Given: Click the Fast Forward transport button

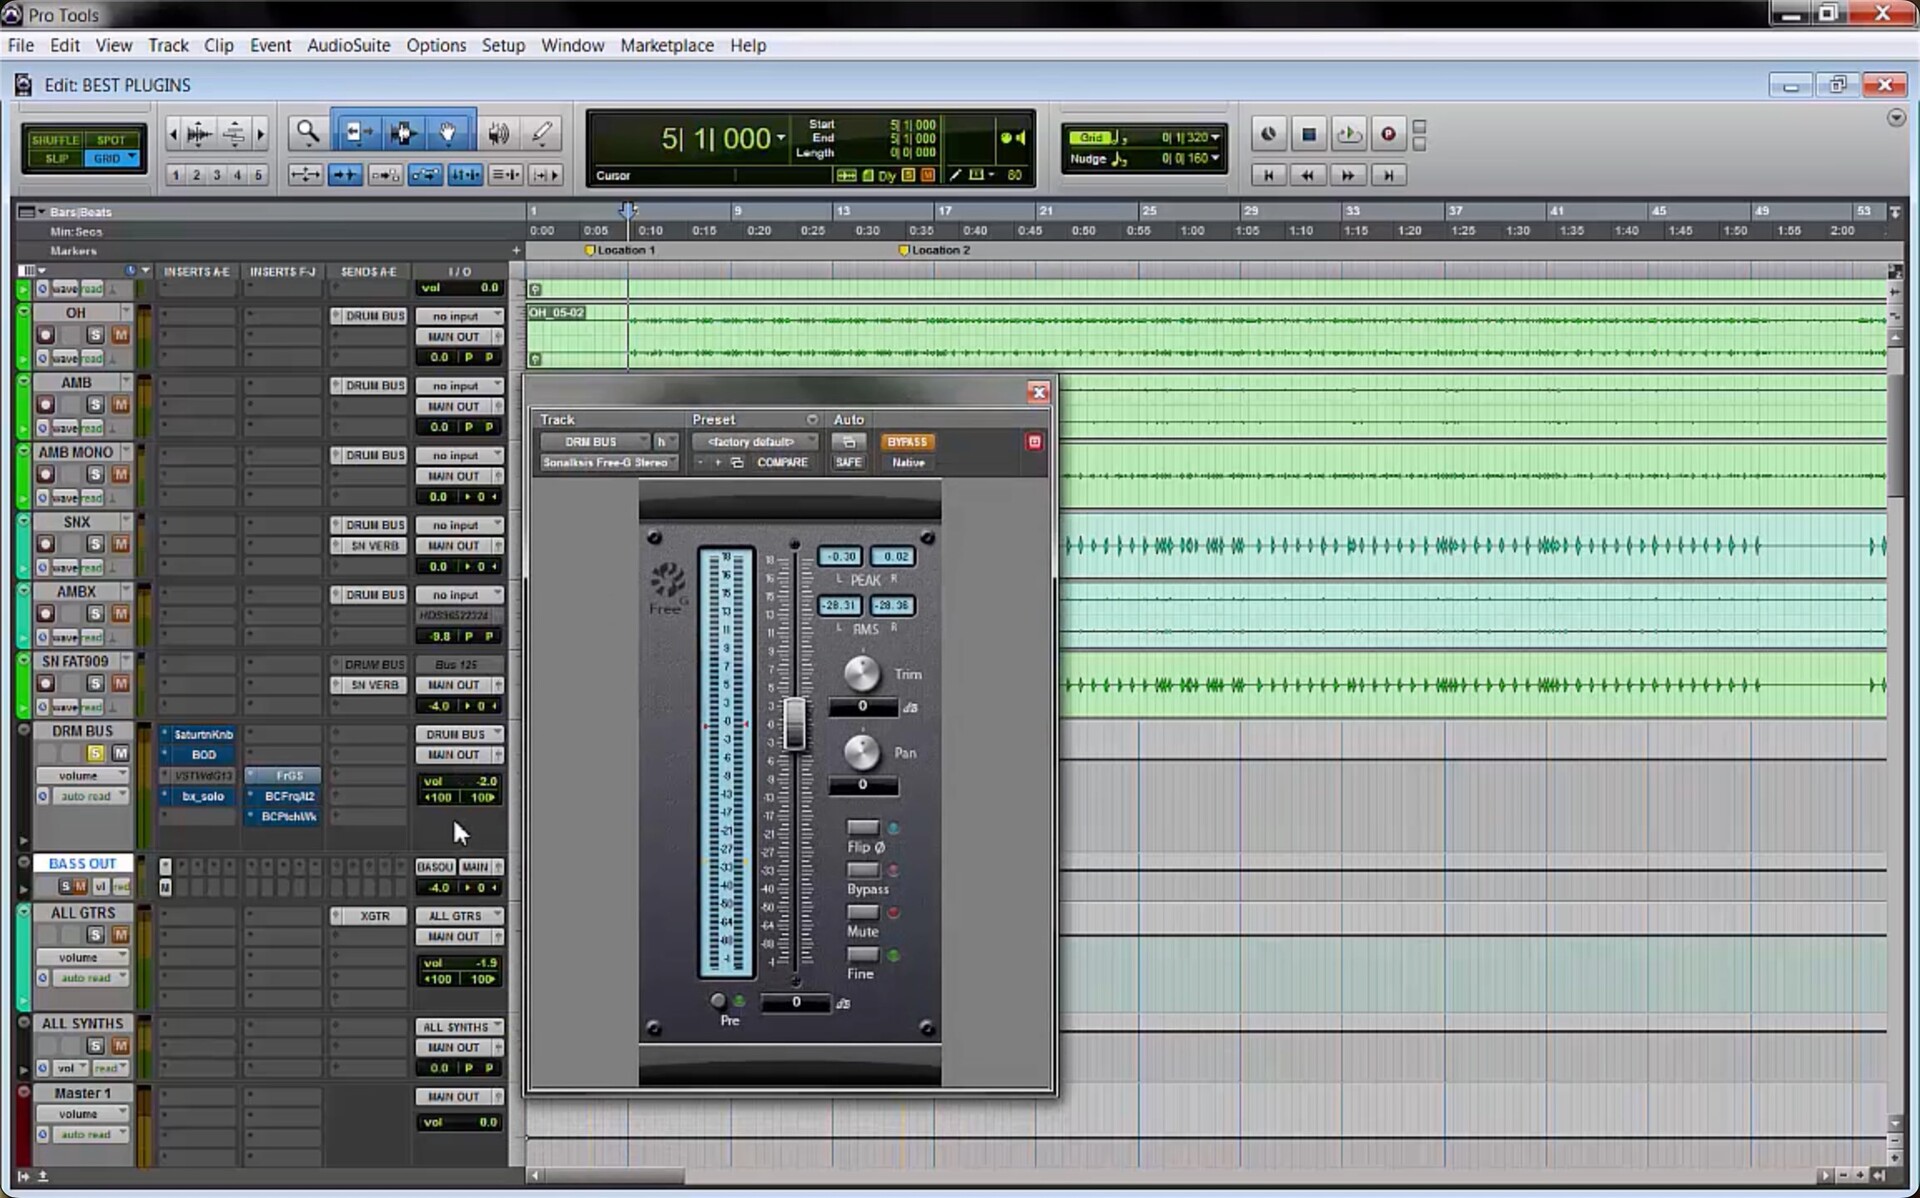Looking at the screenshot, I should (x=1348, y=175).
